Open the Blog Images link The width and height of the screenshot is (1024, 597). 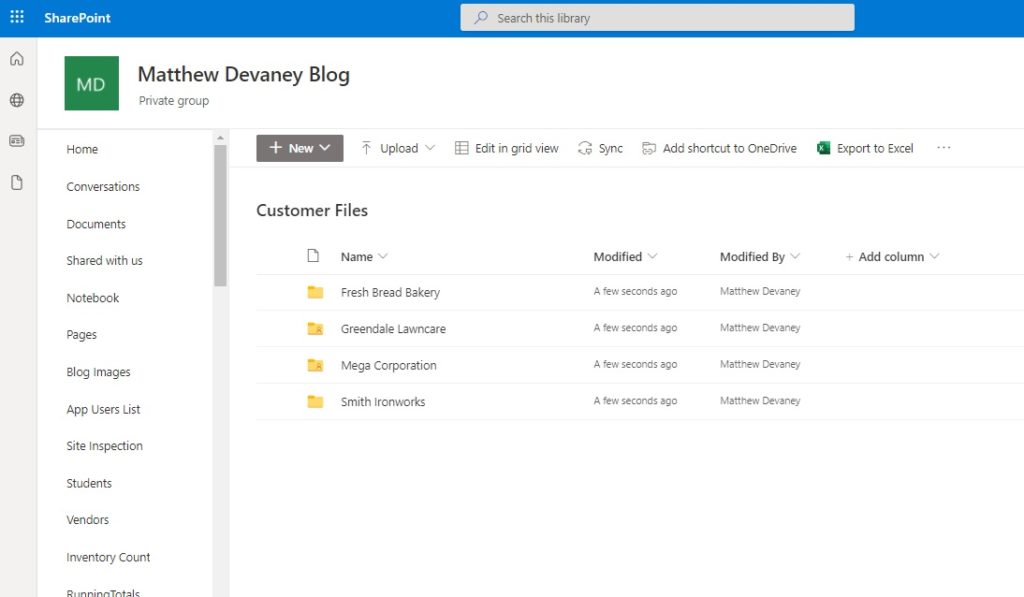click(x=98, y=371)
